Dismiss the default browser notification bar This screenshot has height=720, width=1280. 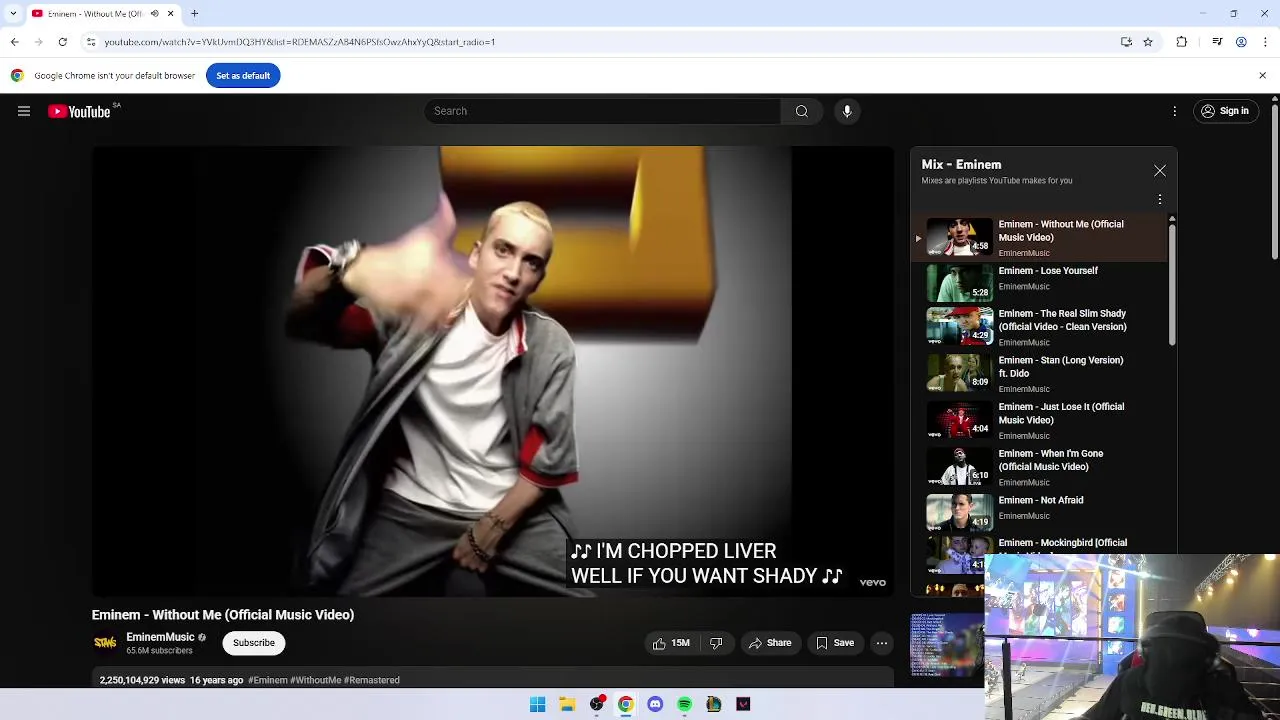click(1262, 76)
